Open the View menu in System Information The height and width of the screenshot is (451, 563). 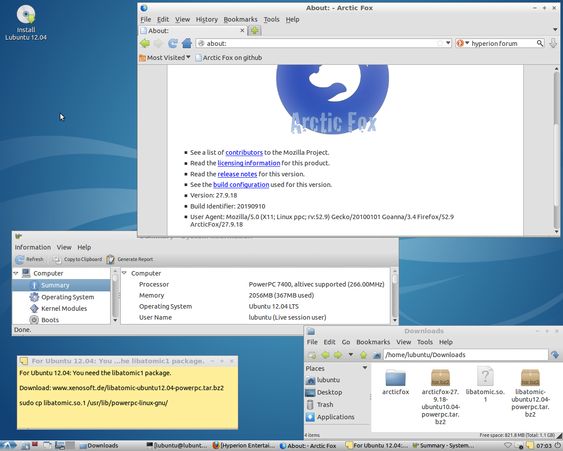(64, 247)
